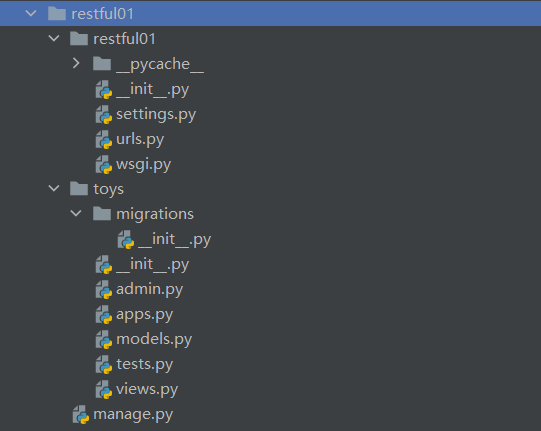Collapse the migrations folder
The width and height of the screenshot is (541, 431).
point(76,214)
